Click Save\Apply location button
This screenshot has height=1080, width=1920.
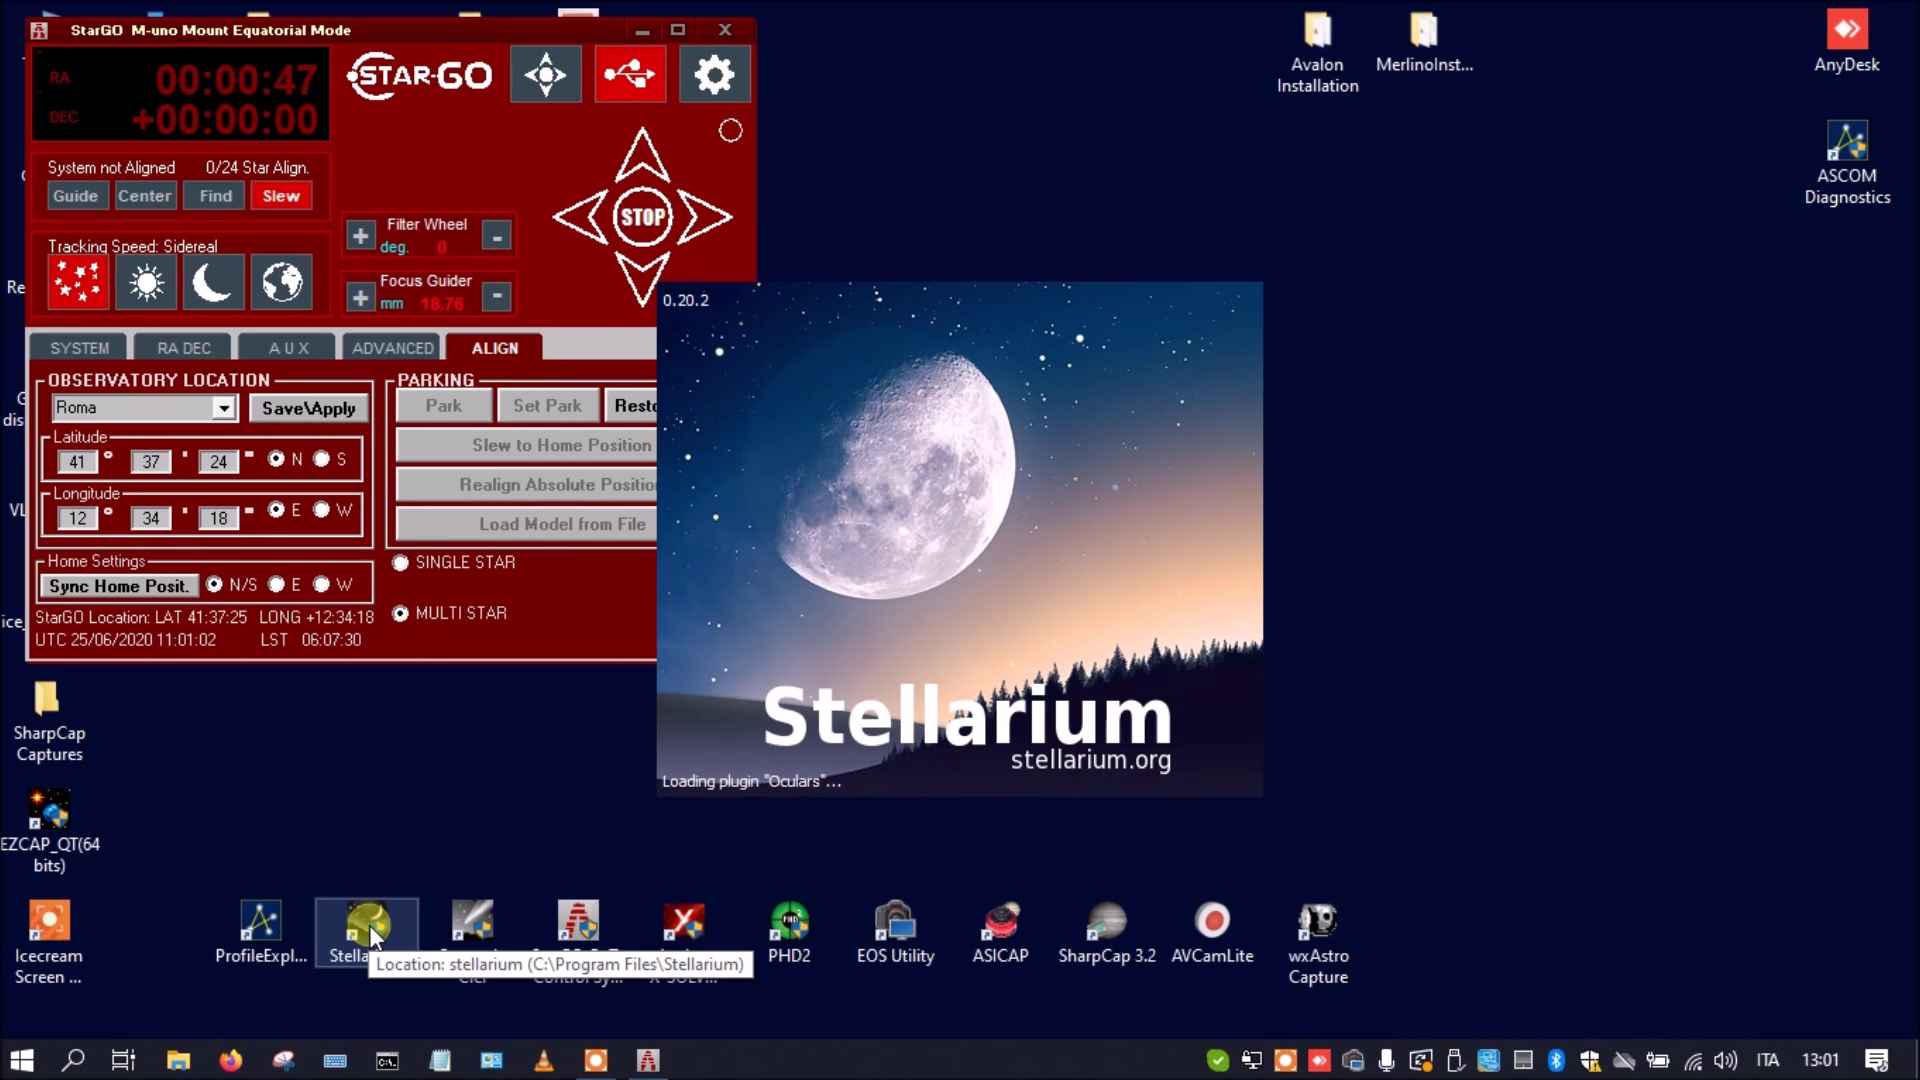[309, 408]
